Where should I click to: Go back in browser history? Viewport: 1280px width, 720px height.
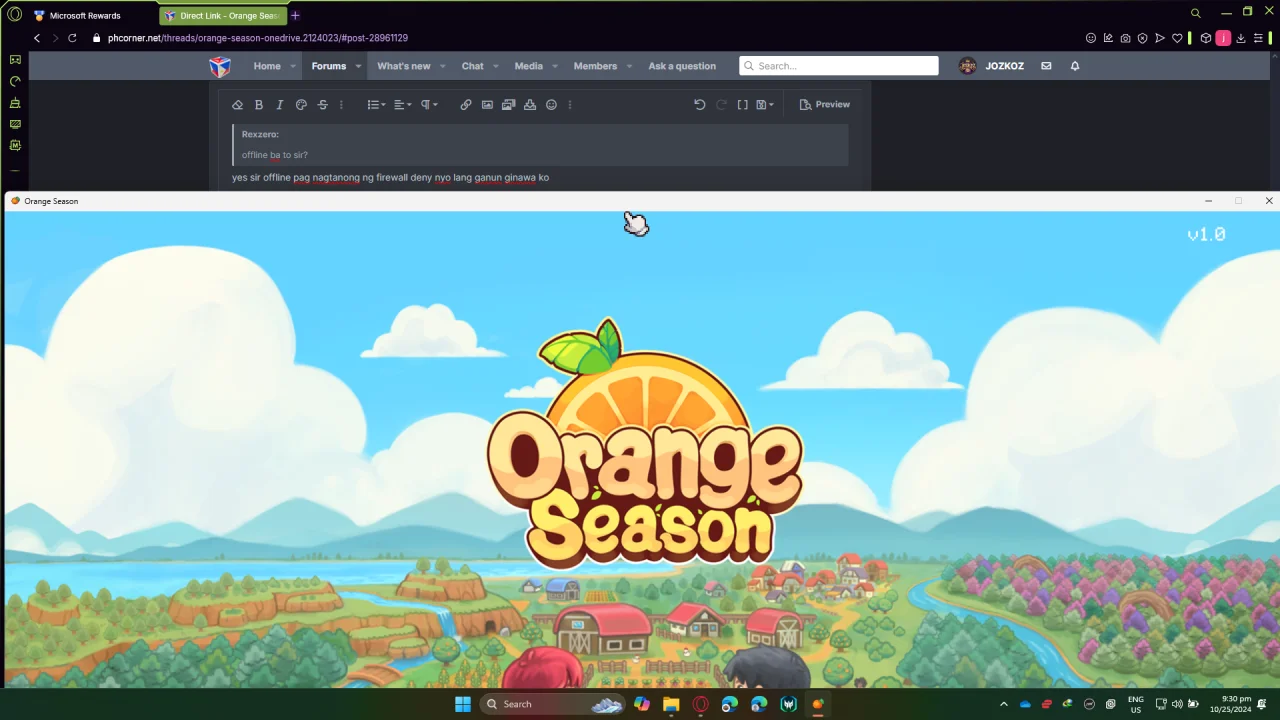[37, 38]
